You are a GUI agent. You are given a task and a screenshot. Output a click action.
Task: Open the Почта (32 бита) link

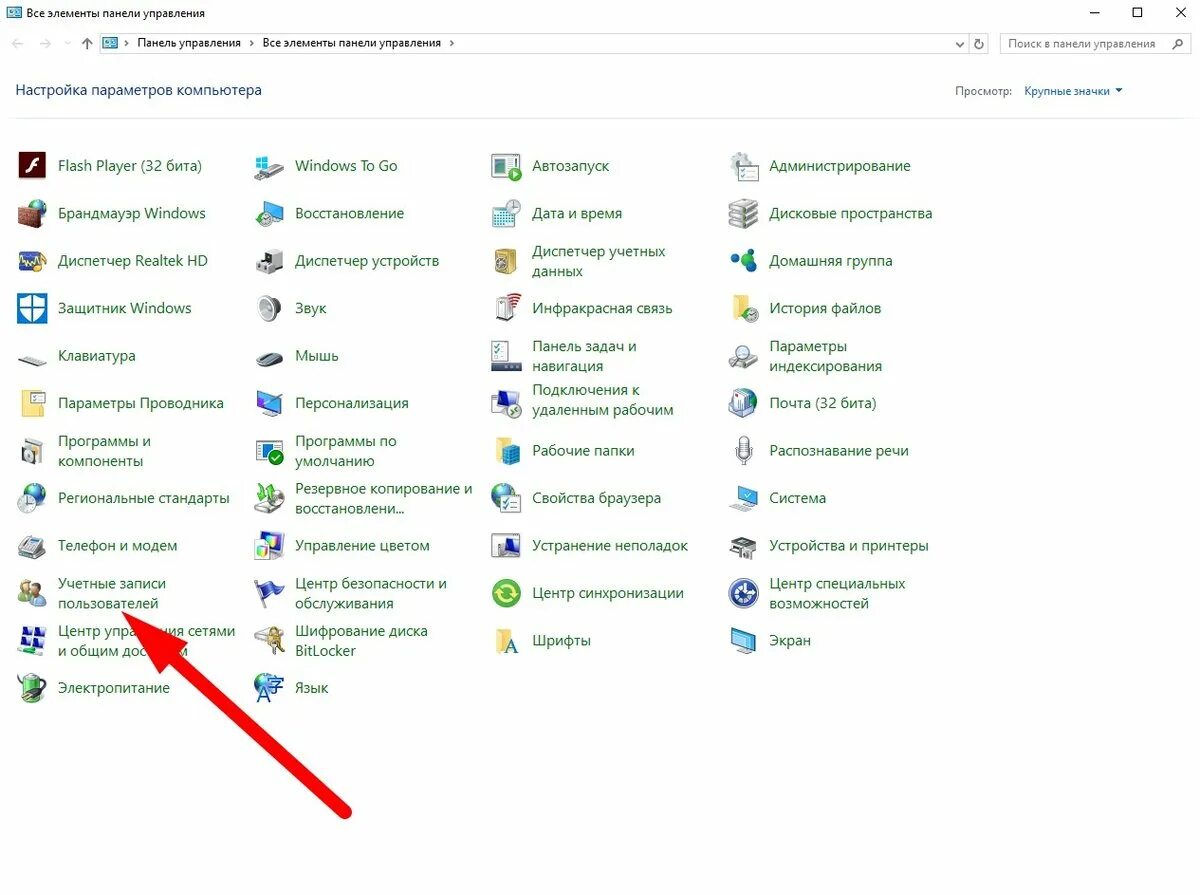point(822,403)
